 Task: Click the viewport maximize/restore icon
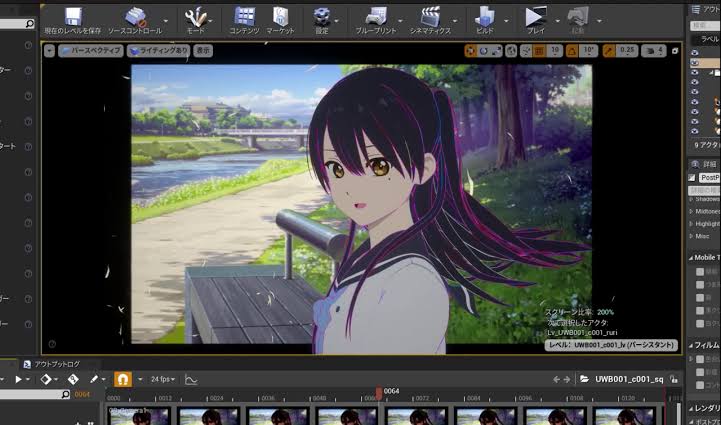[x=675, y=51]
